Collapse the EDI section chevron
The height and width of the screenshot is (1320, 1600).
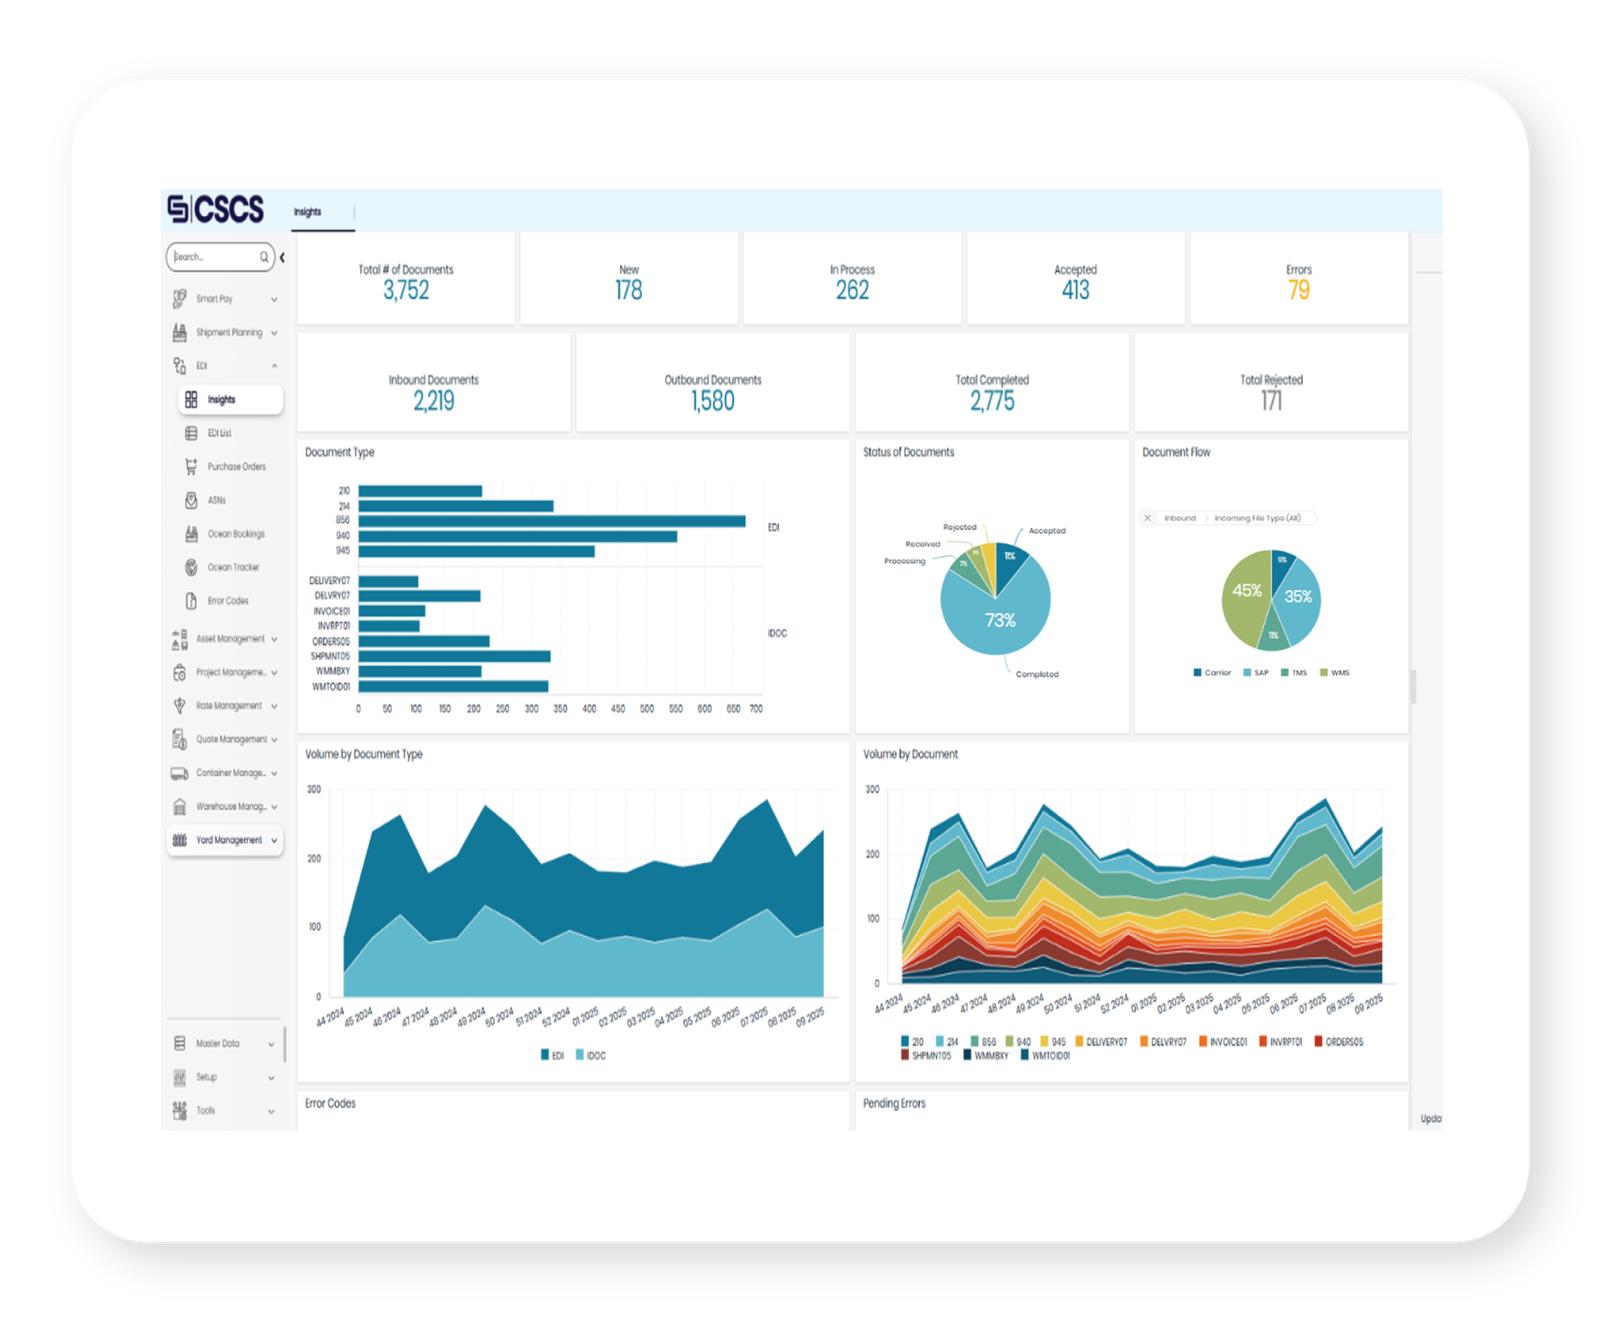(x=274, y=366)
